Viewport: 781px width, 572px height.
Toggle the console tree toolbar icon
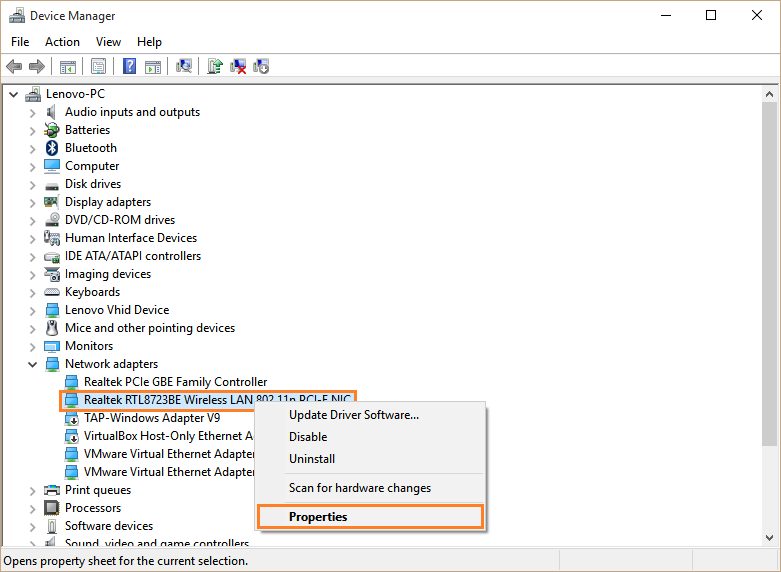tap(68, 66)
